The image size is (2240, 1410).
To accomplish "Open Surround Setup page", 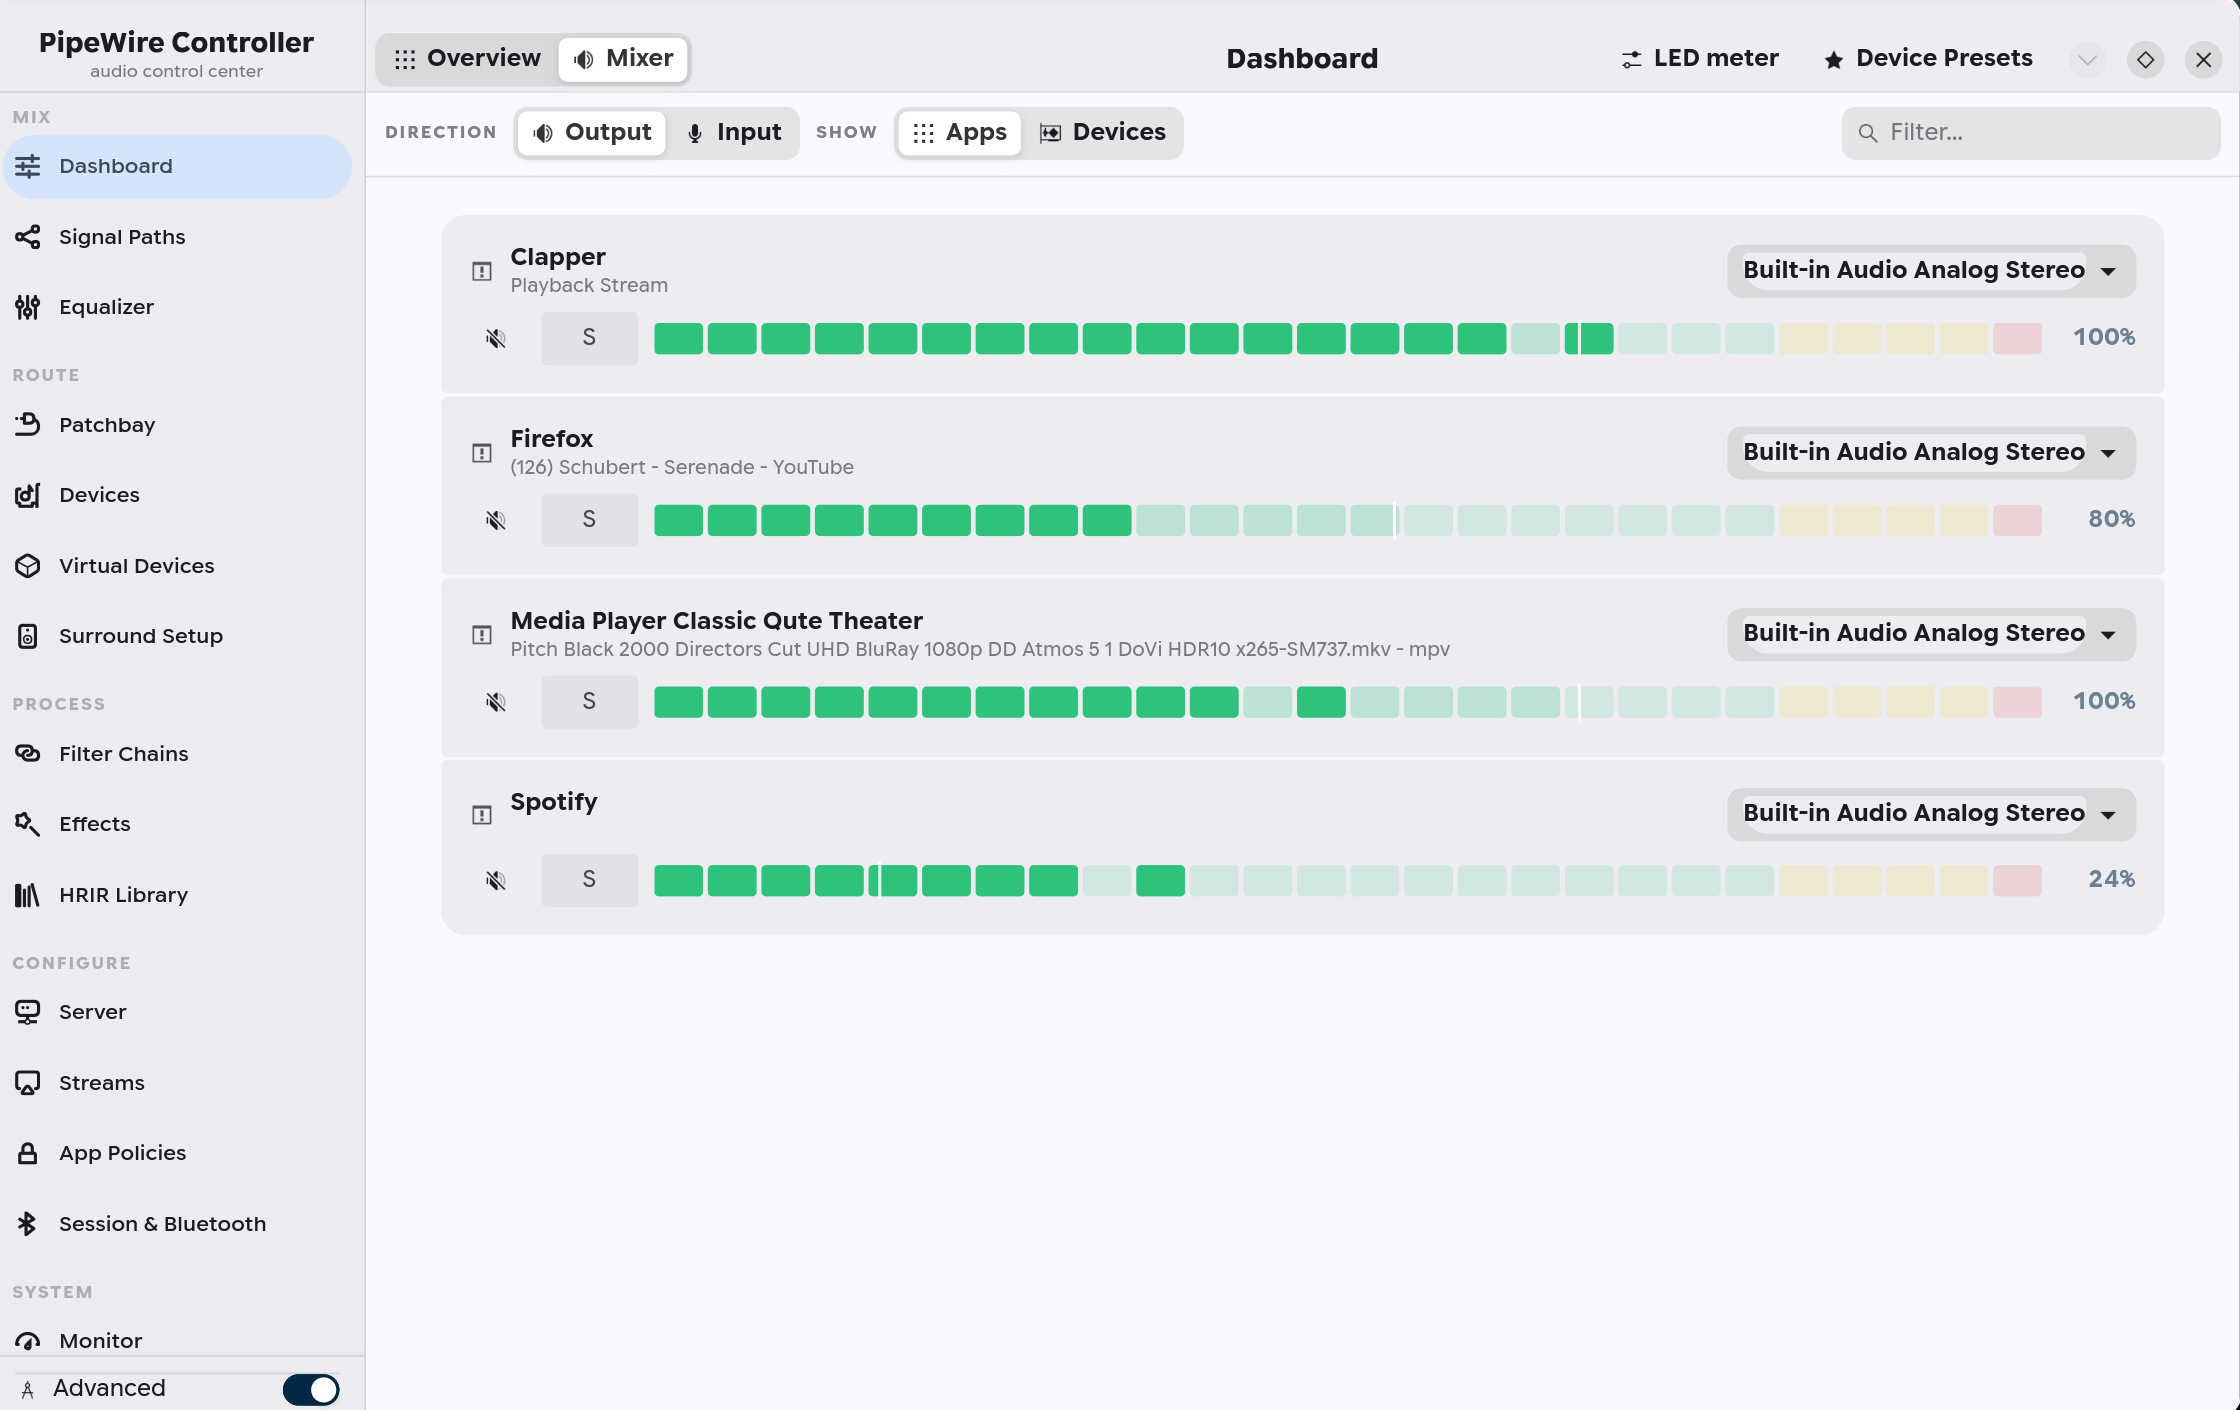I will pyautogui.click(x=177, y=636).
